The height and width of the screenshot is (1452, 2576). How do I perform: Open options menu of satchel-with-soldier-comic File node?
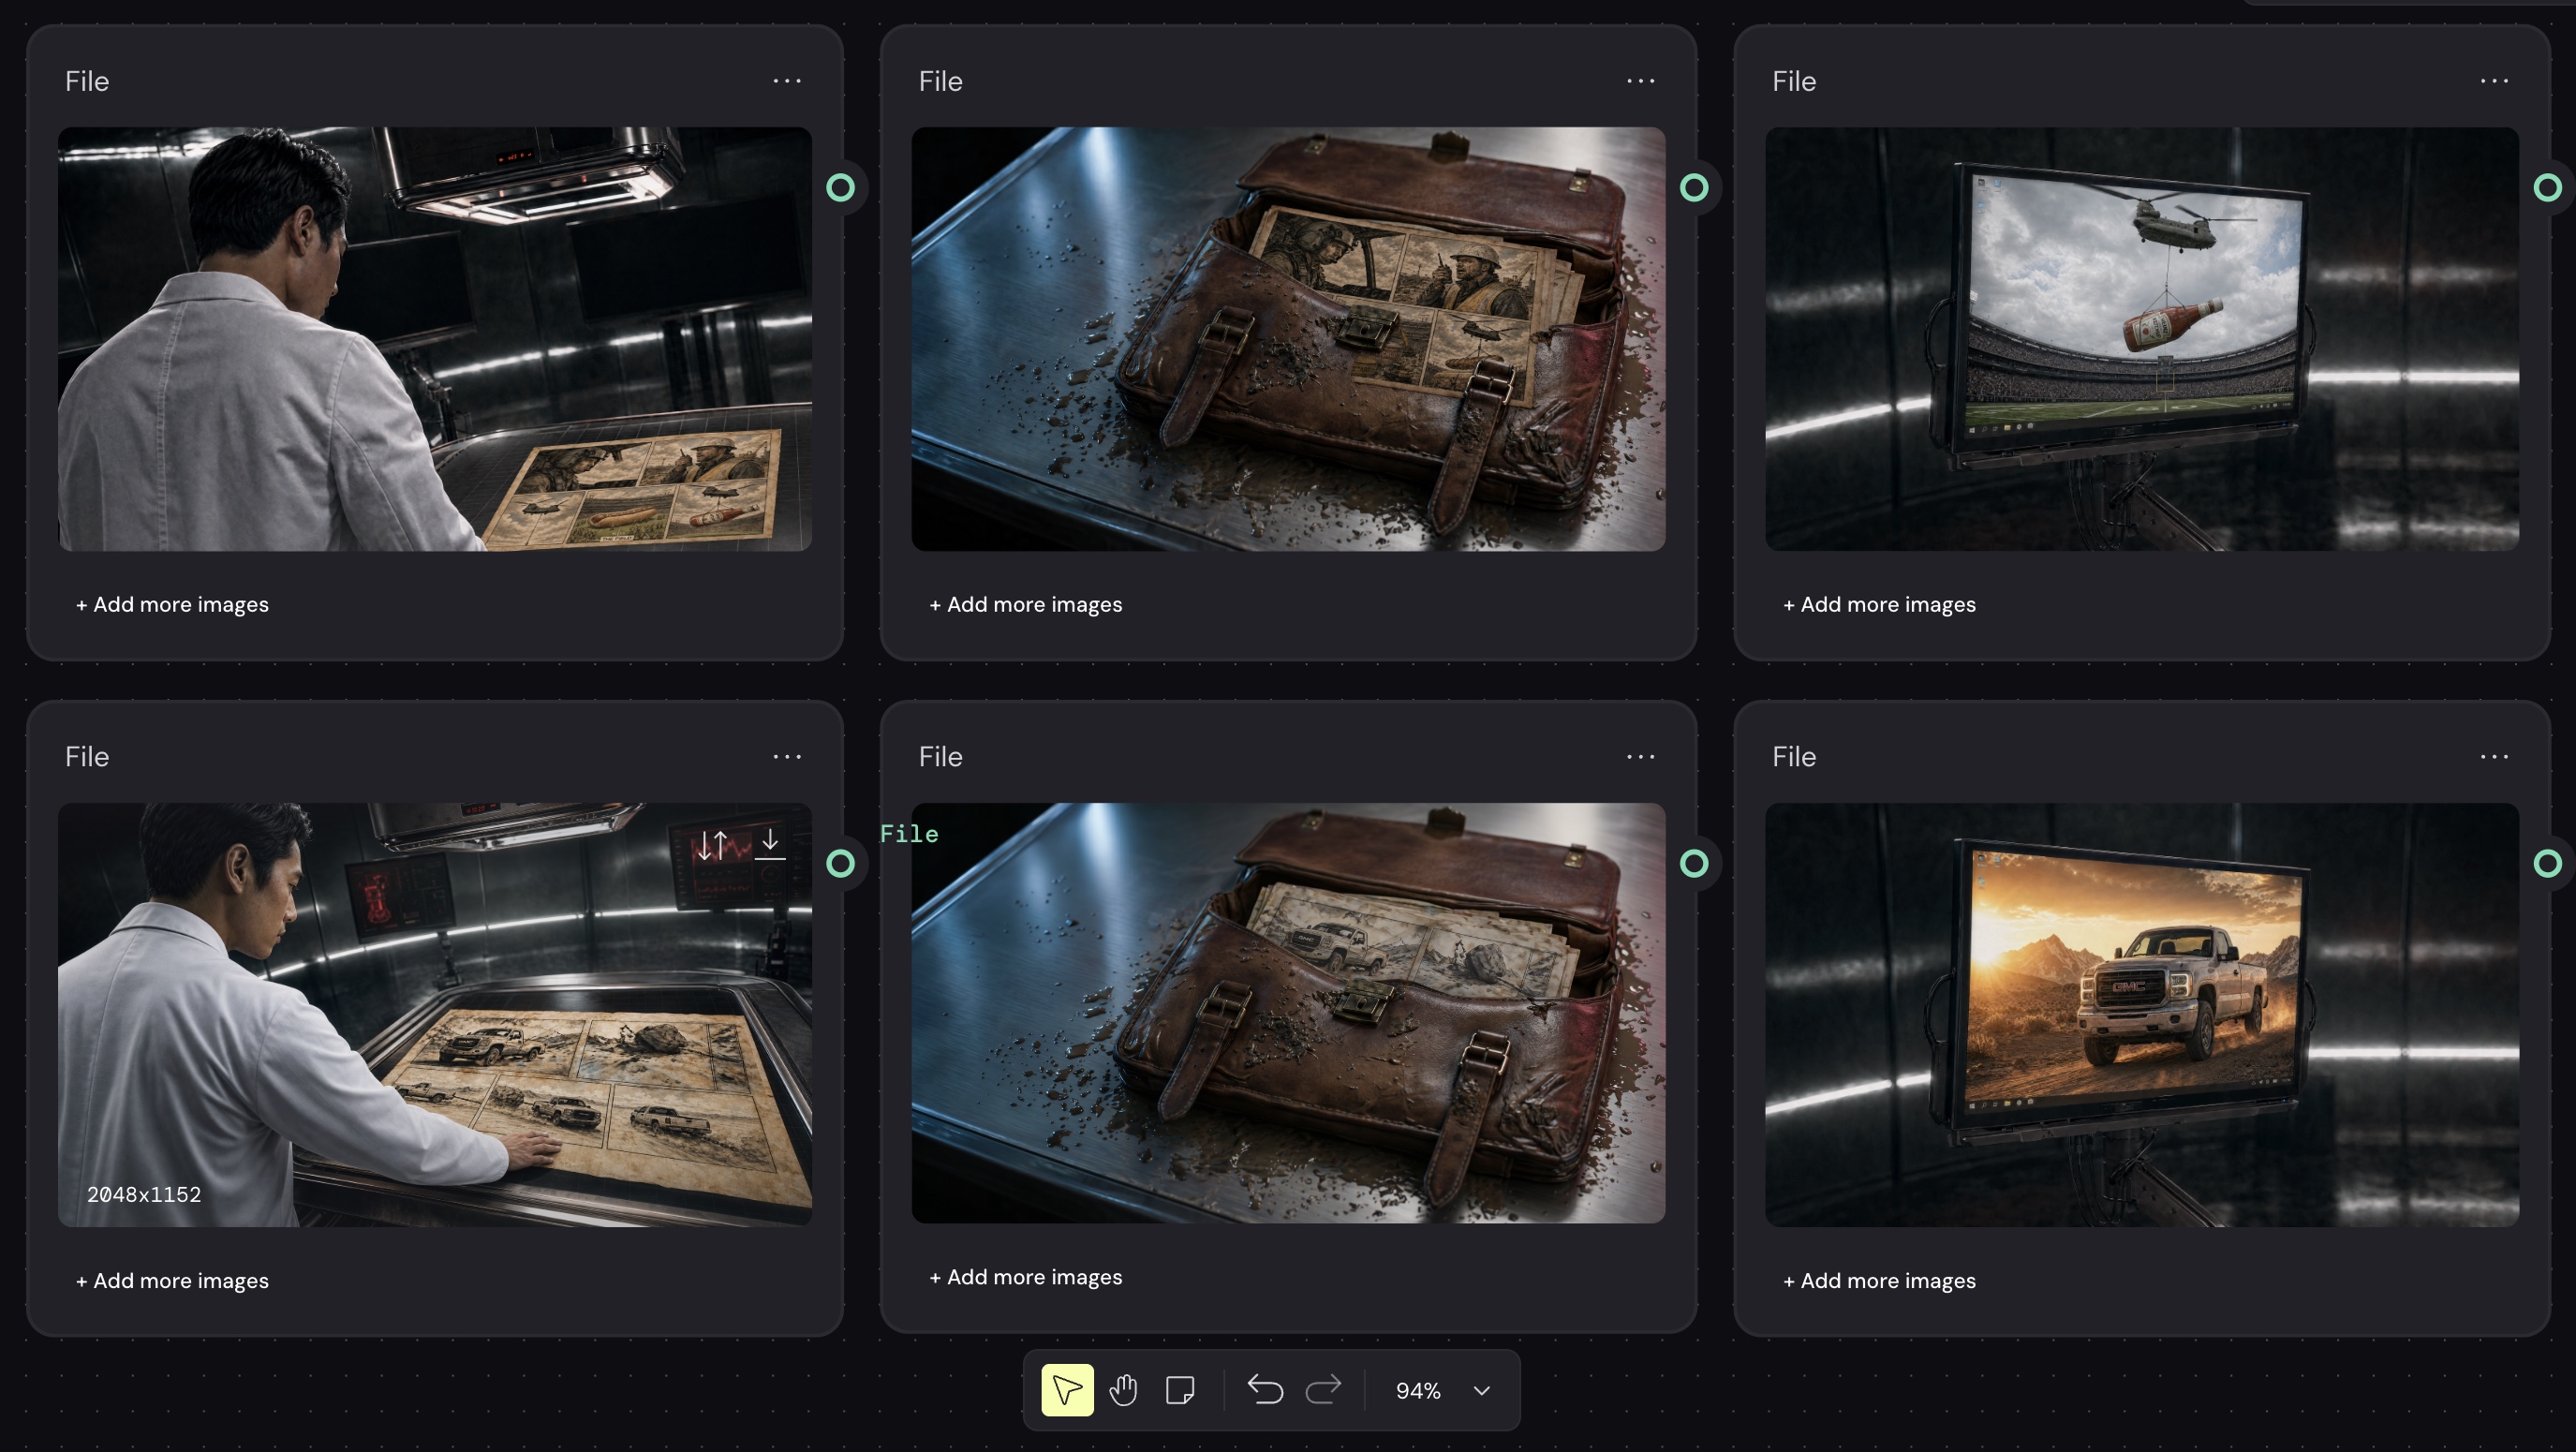click(1641, 81)
